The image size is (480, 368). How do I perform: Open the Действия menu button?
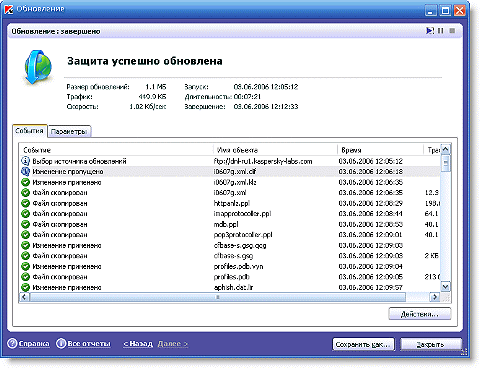tap(420, 314)
